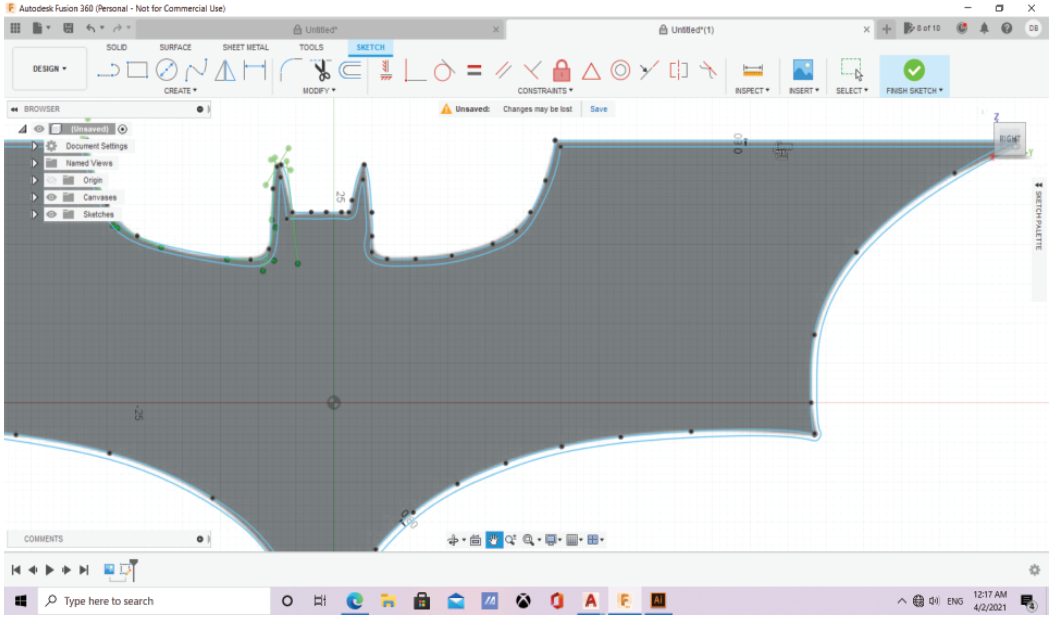1061x619 pixels.
Task: Open the DESIGN workspace dropdown
Action: pyautogui.click(x=49, y=68)
